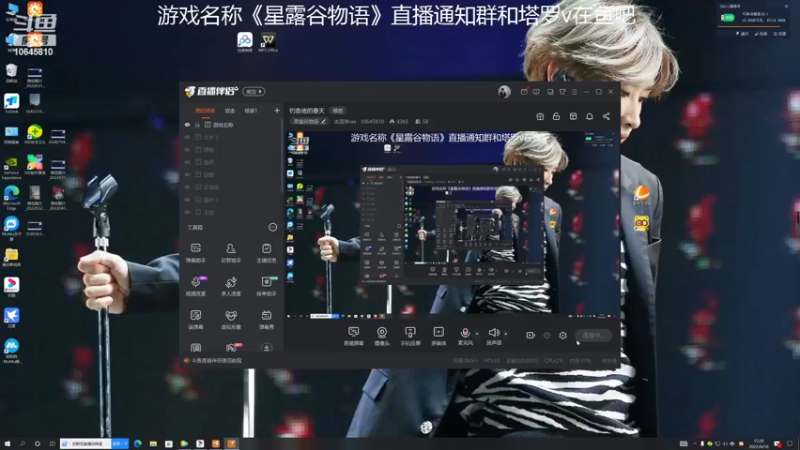This screenshot has height=450, width=800.
Task: Open Edge browser from taskbar
Action: pos(138,444)
